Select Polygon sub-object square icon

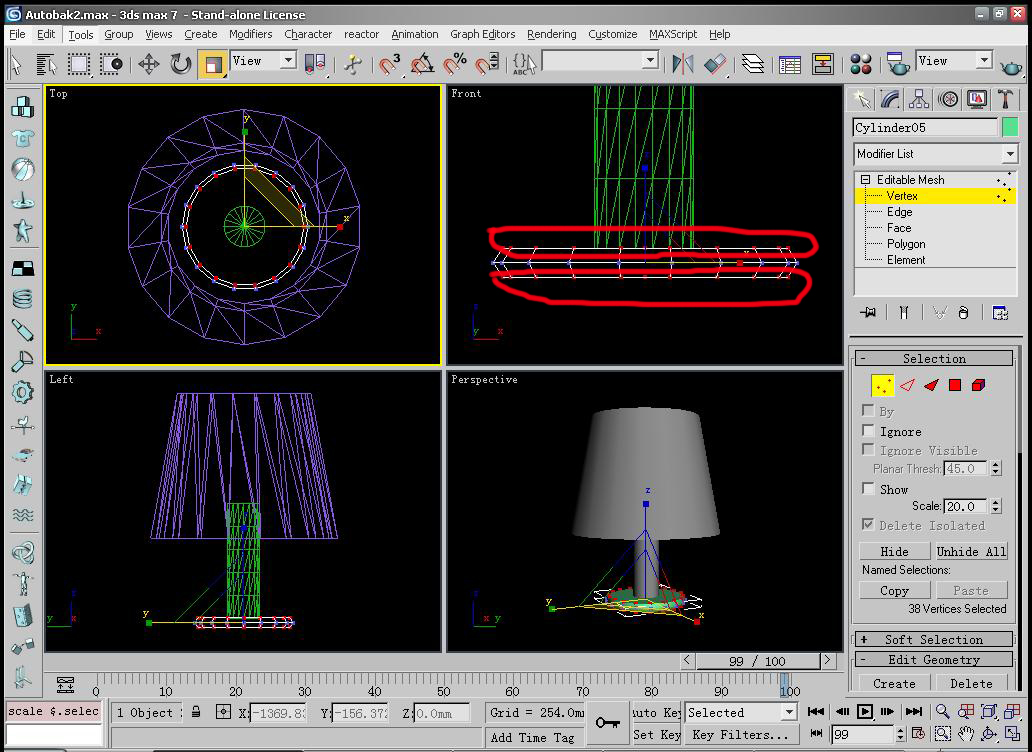coord(955,386)
